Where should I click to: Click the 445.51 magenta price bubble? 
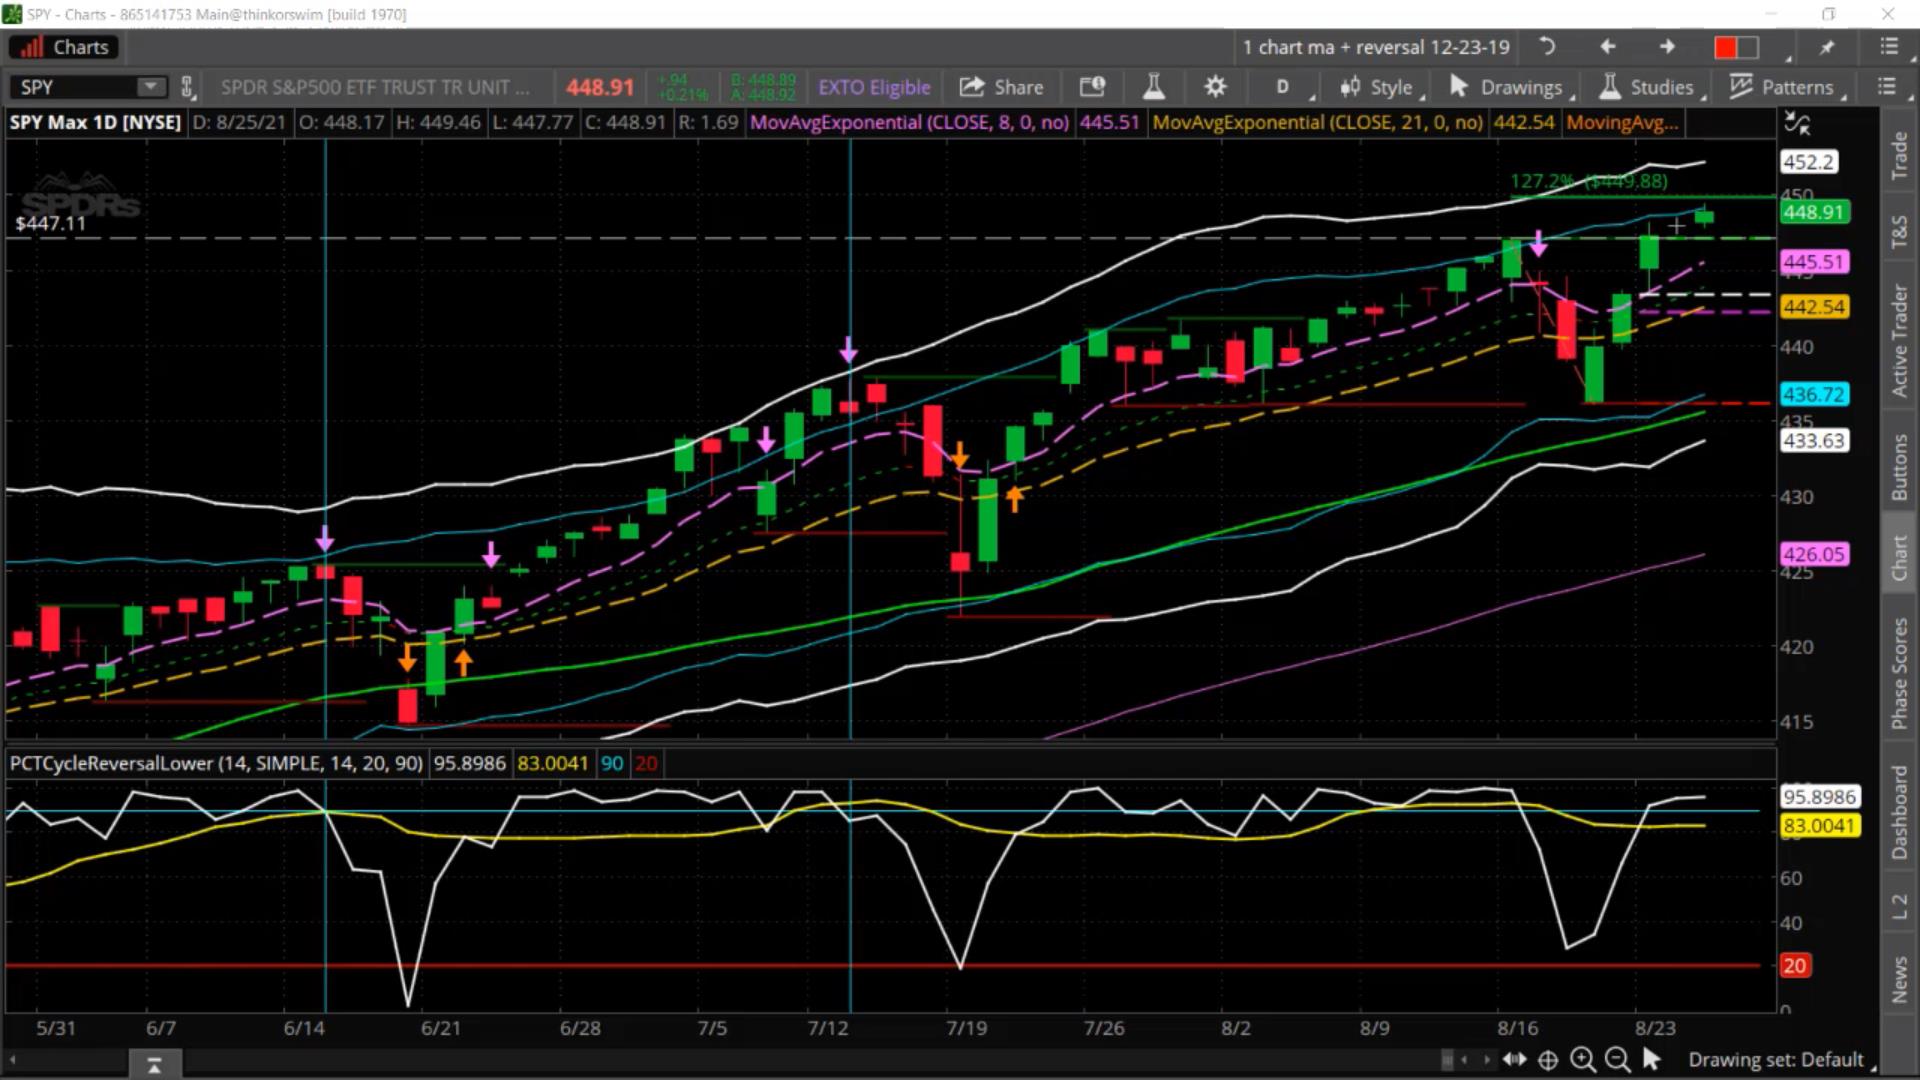1813,262
